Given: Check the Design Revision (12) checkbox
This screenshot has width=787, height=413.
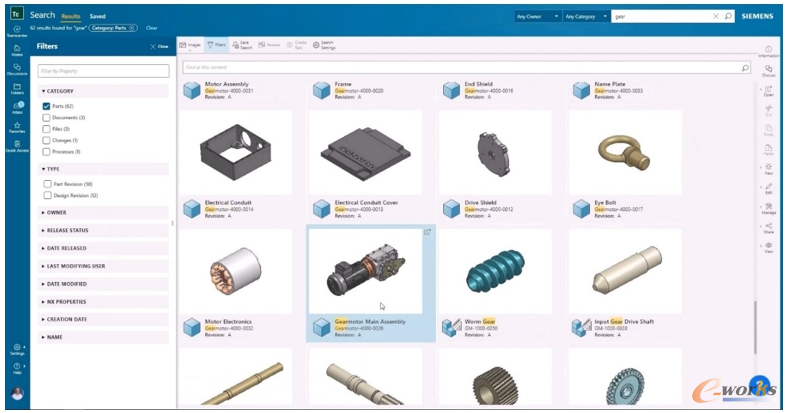Looking at the screenshot, I should [47, 195].
